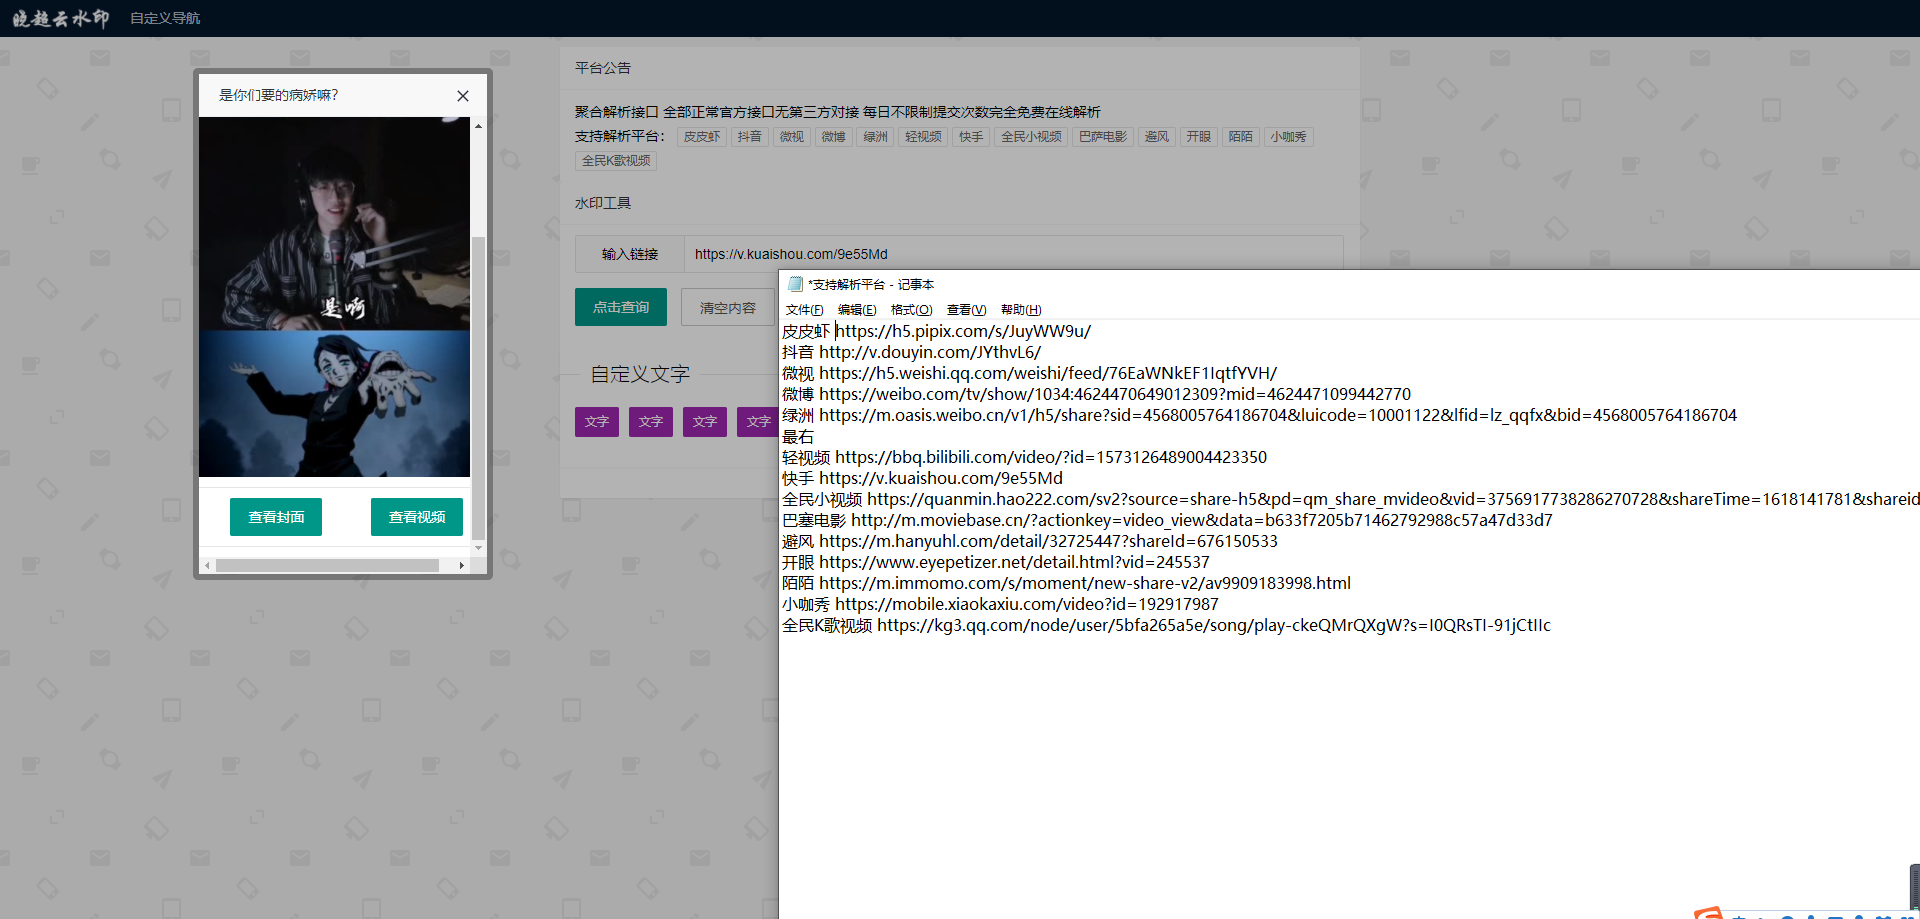Select the 抖音 platform tag

pyautogui.click(x=749, y=136)
